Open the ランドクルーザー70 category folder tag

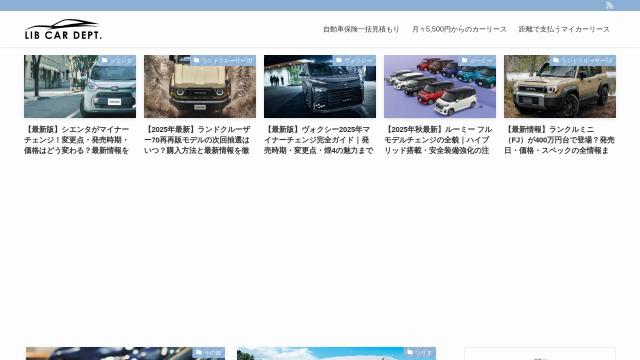point(223,60)
